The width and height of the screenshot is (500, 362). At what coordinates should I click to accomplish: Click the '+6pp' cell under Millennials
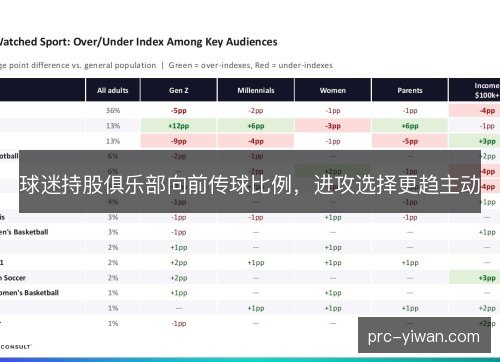[x=256, y=126]
